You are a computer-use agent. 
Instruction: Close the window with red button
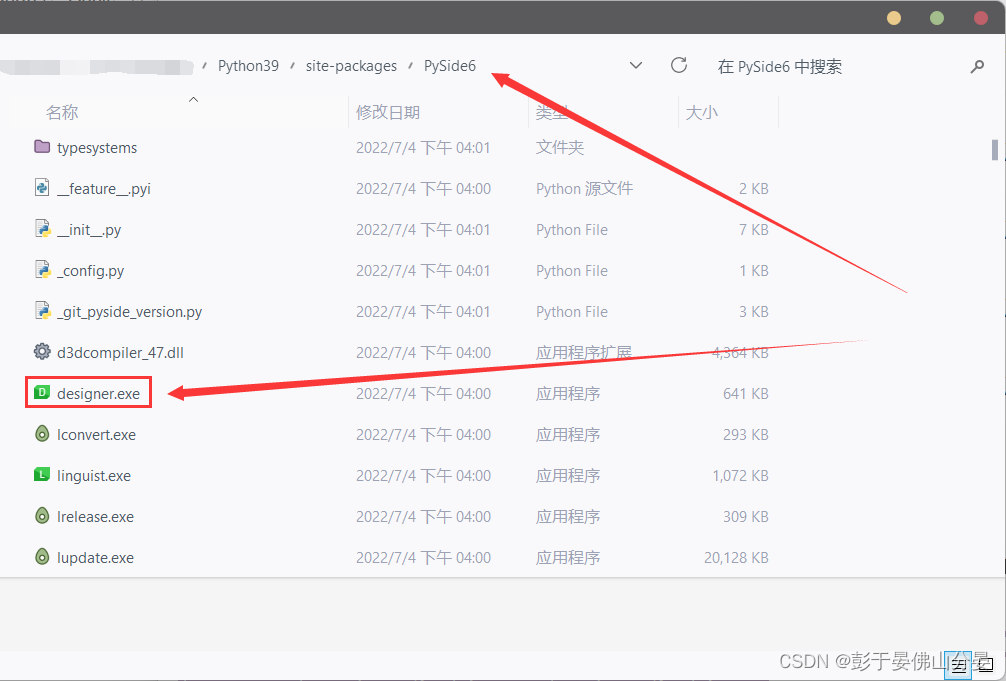coord(980,18)
